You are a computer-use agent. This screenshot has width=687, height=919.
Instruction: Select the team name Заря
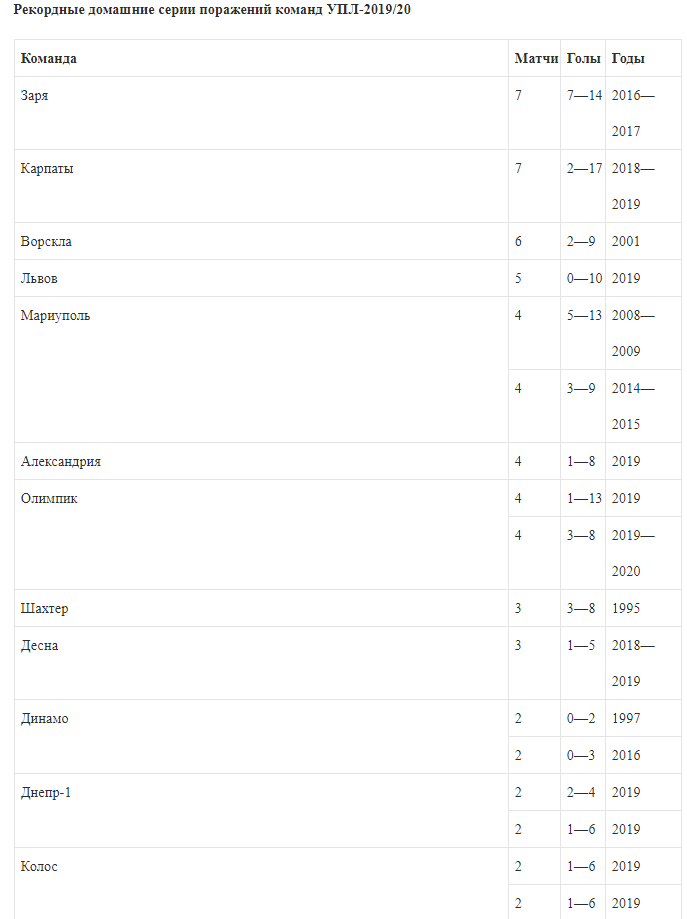coord(34,96)
